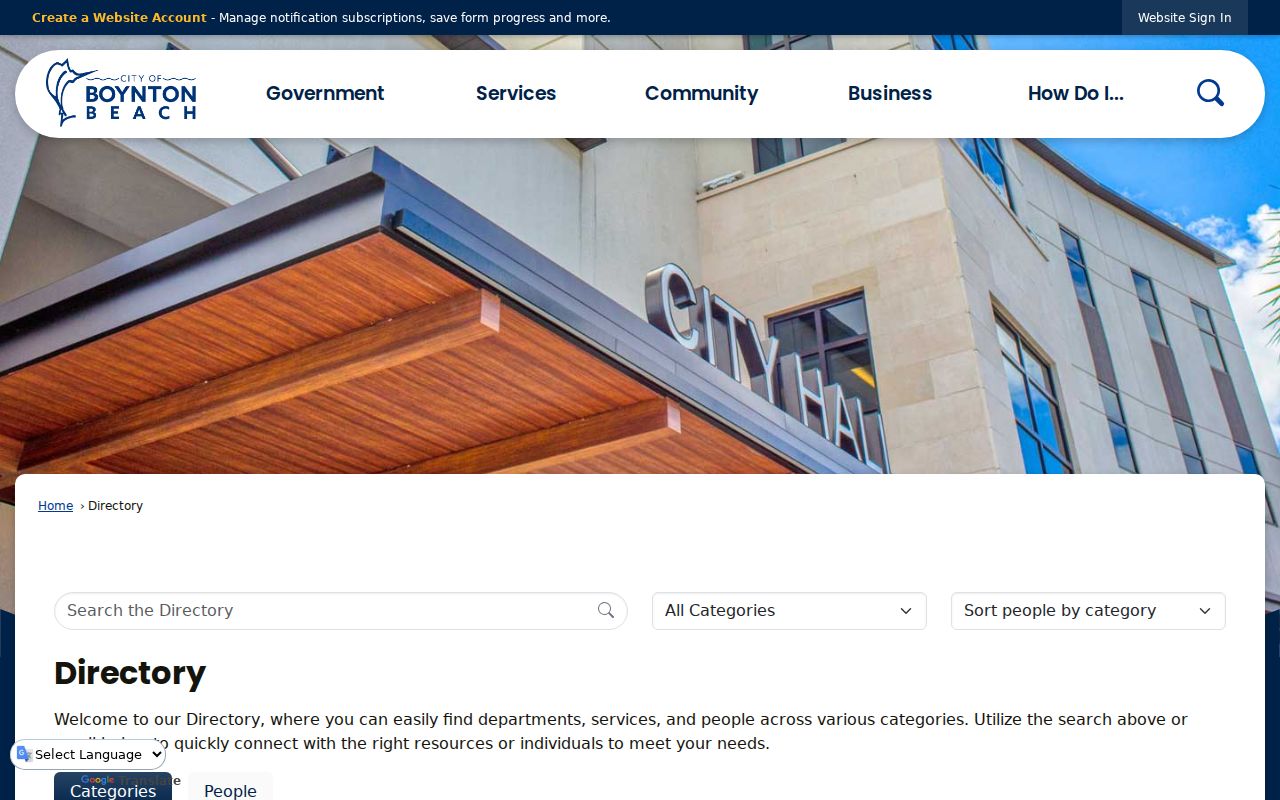Open the Community menu
The image size is (1280, 800).
click(x=701, y=93)
